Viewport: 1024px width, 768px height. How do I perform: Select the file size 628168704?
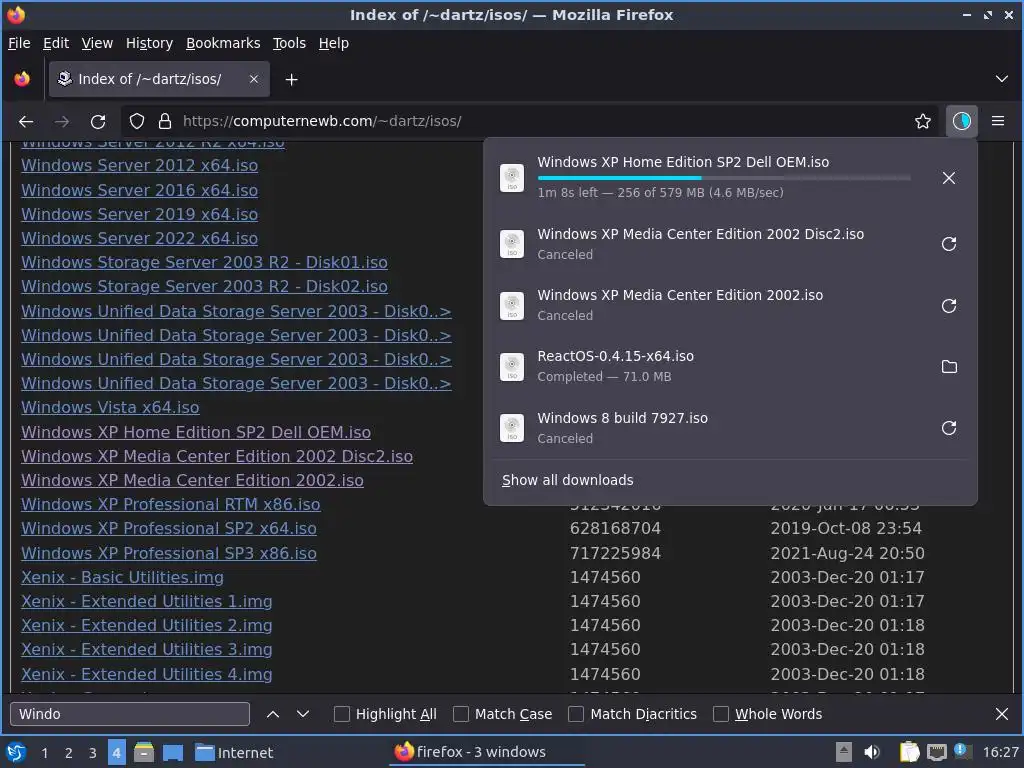[615, 528]
